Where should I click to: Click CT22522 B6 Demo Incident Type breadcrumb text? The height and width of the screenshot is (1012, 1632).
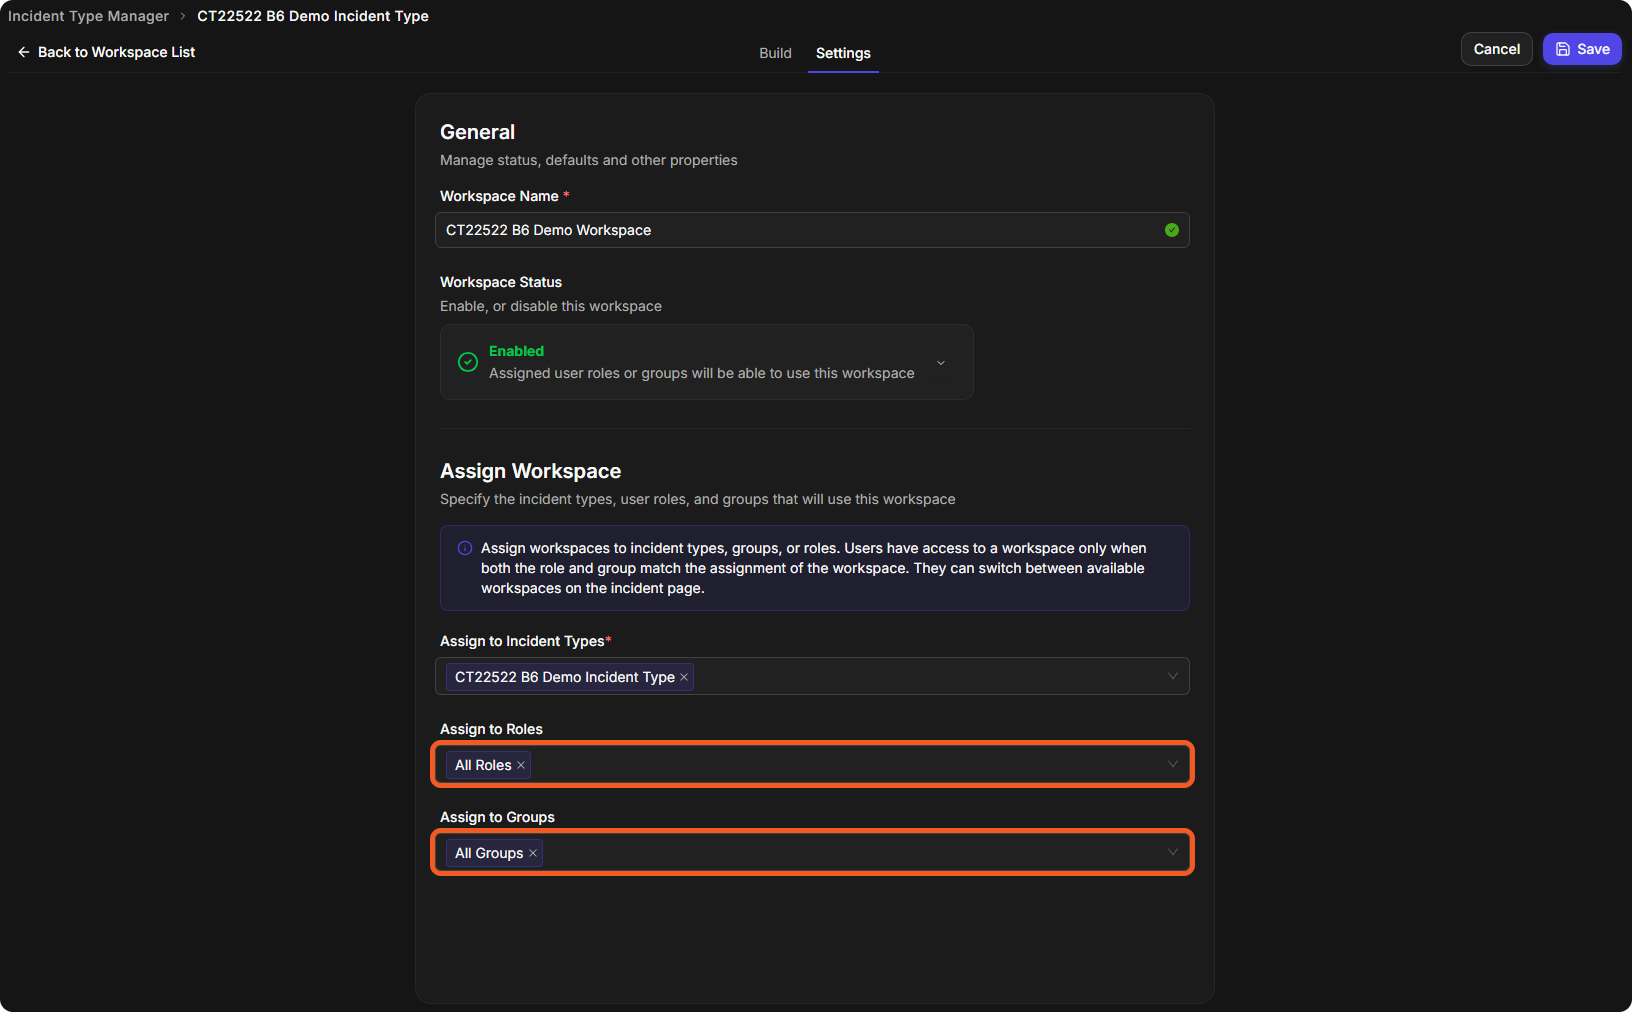coord(313,16)
